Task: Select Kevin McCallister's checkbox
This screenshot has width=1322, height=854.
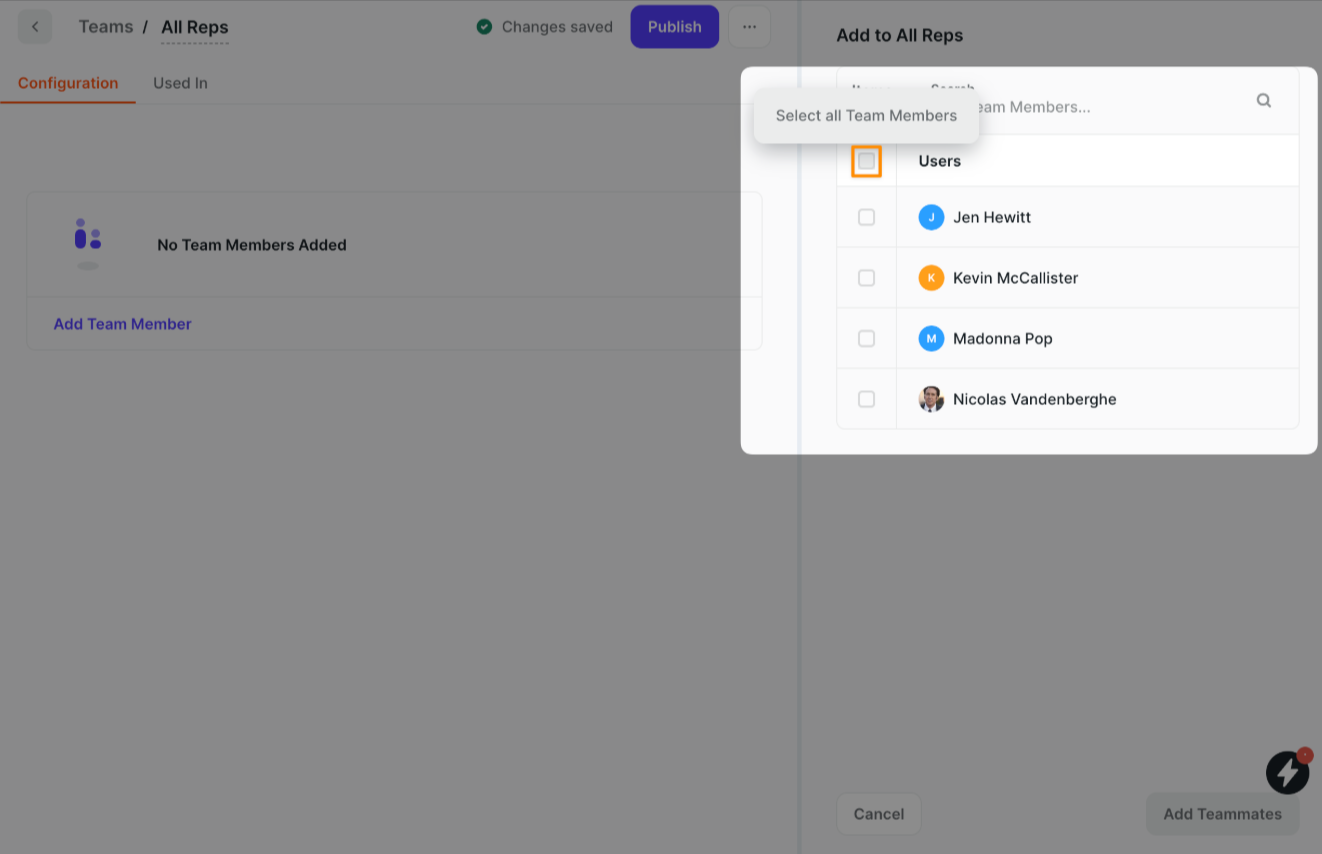Action: [x=866, y=278]
